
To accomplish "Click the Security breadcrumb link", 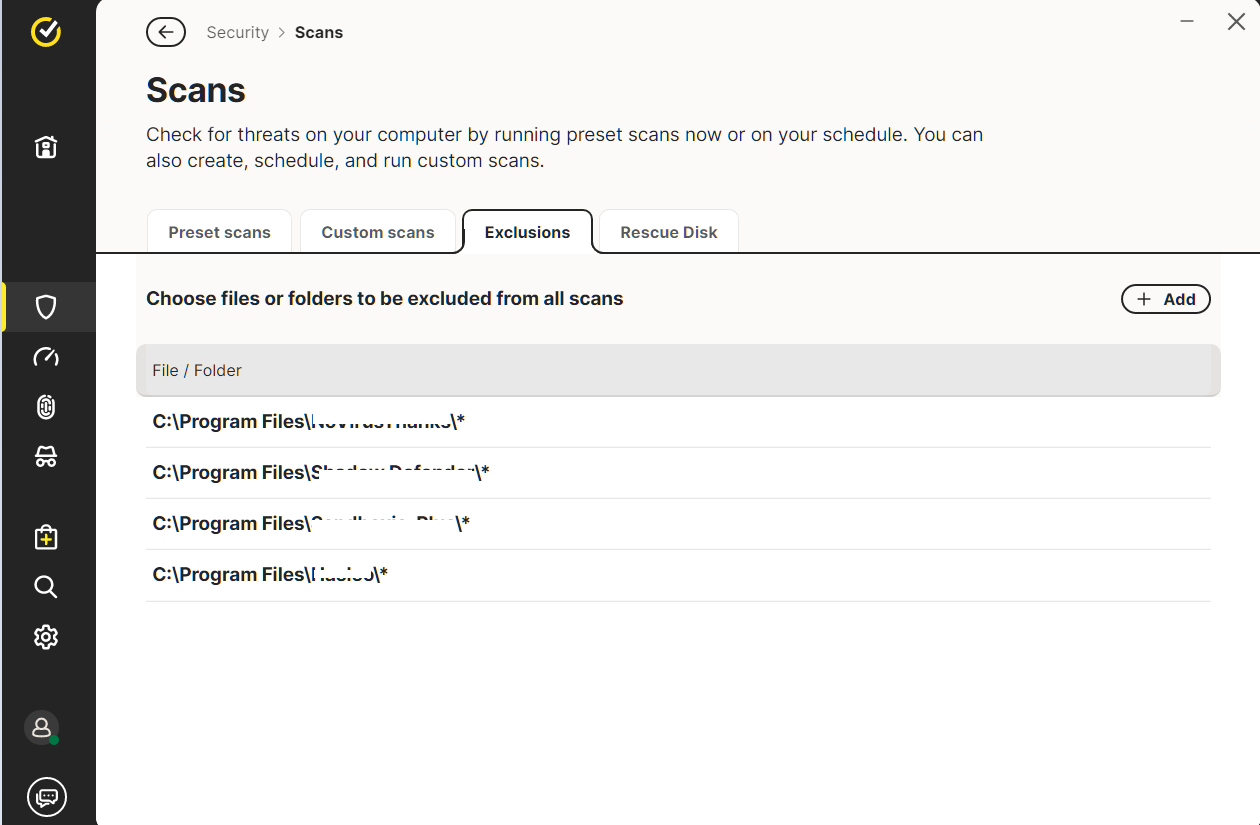I will (x=237, y=32).
